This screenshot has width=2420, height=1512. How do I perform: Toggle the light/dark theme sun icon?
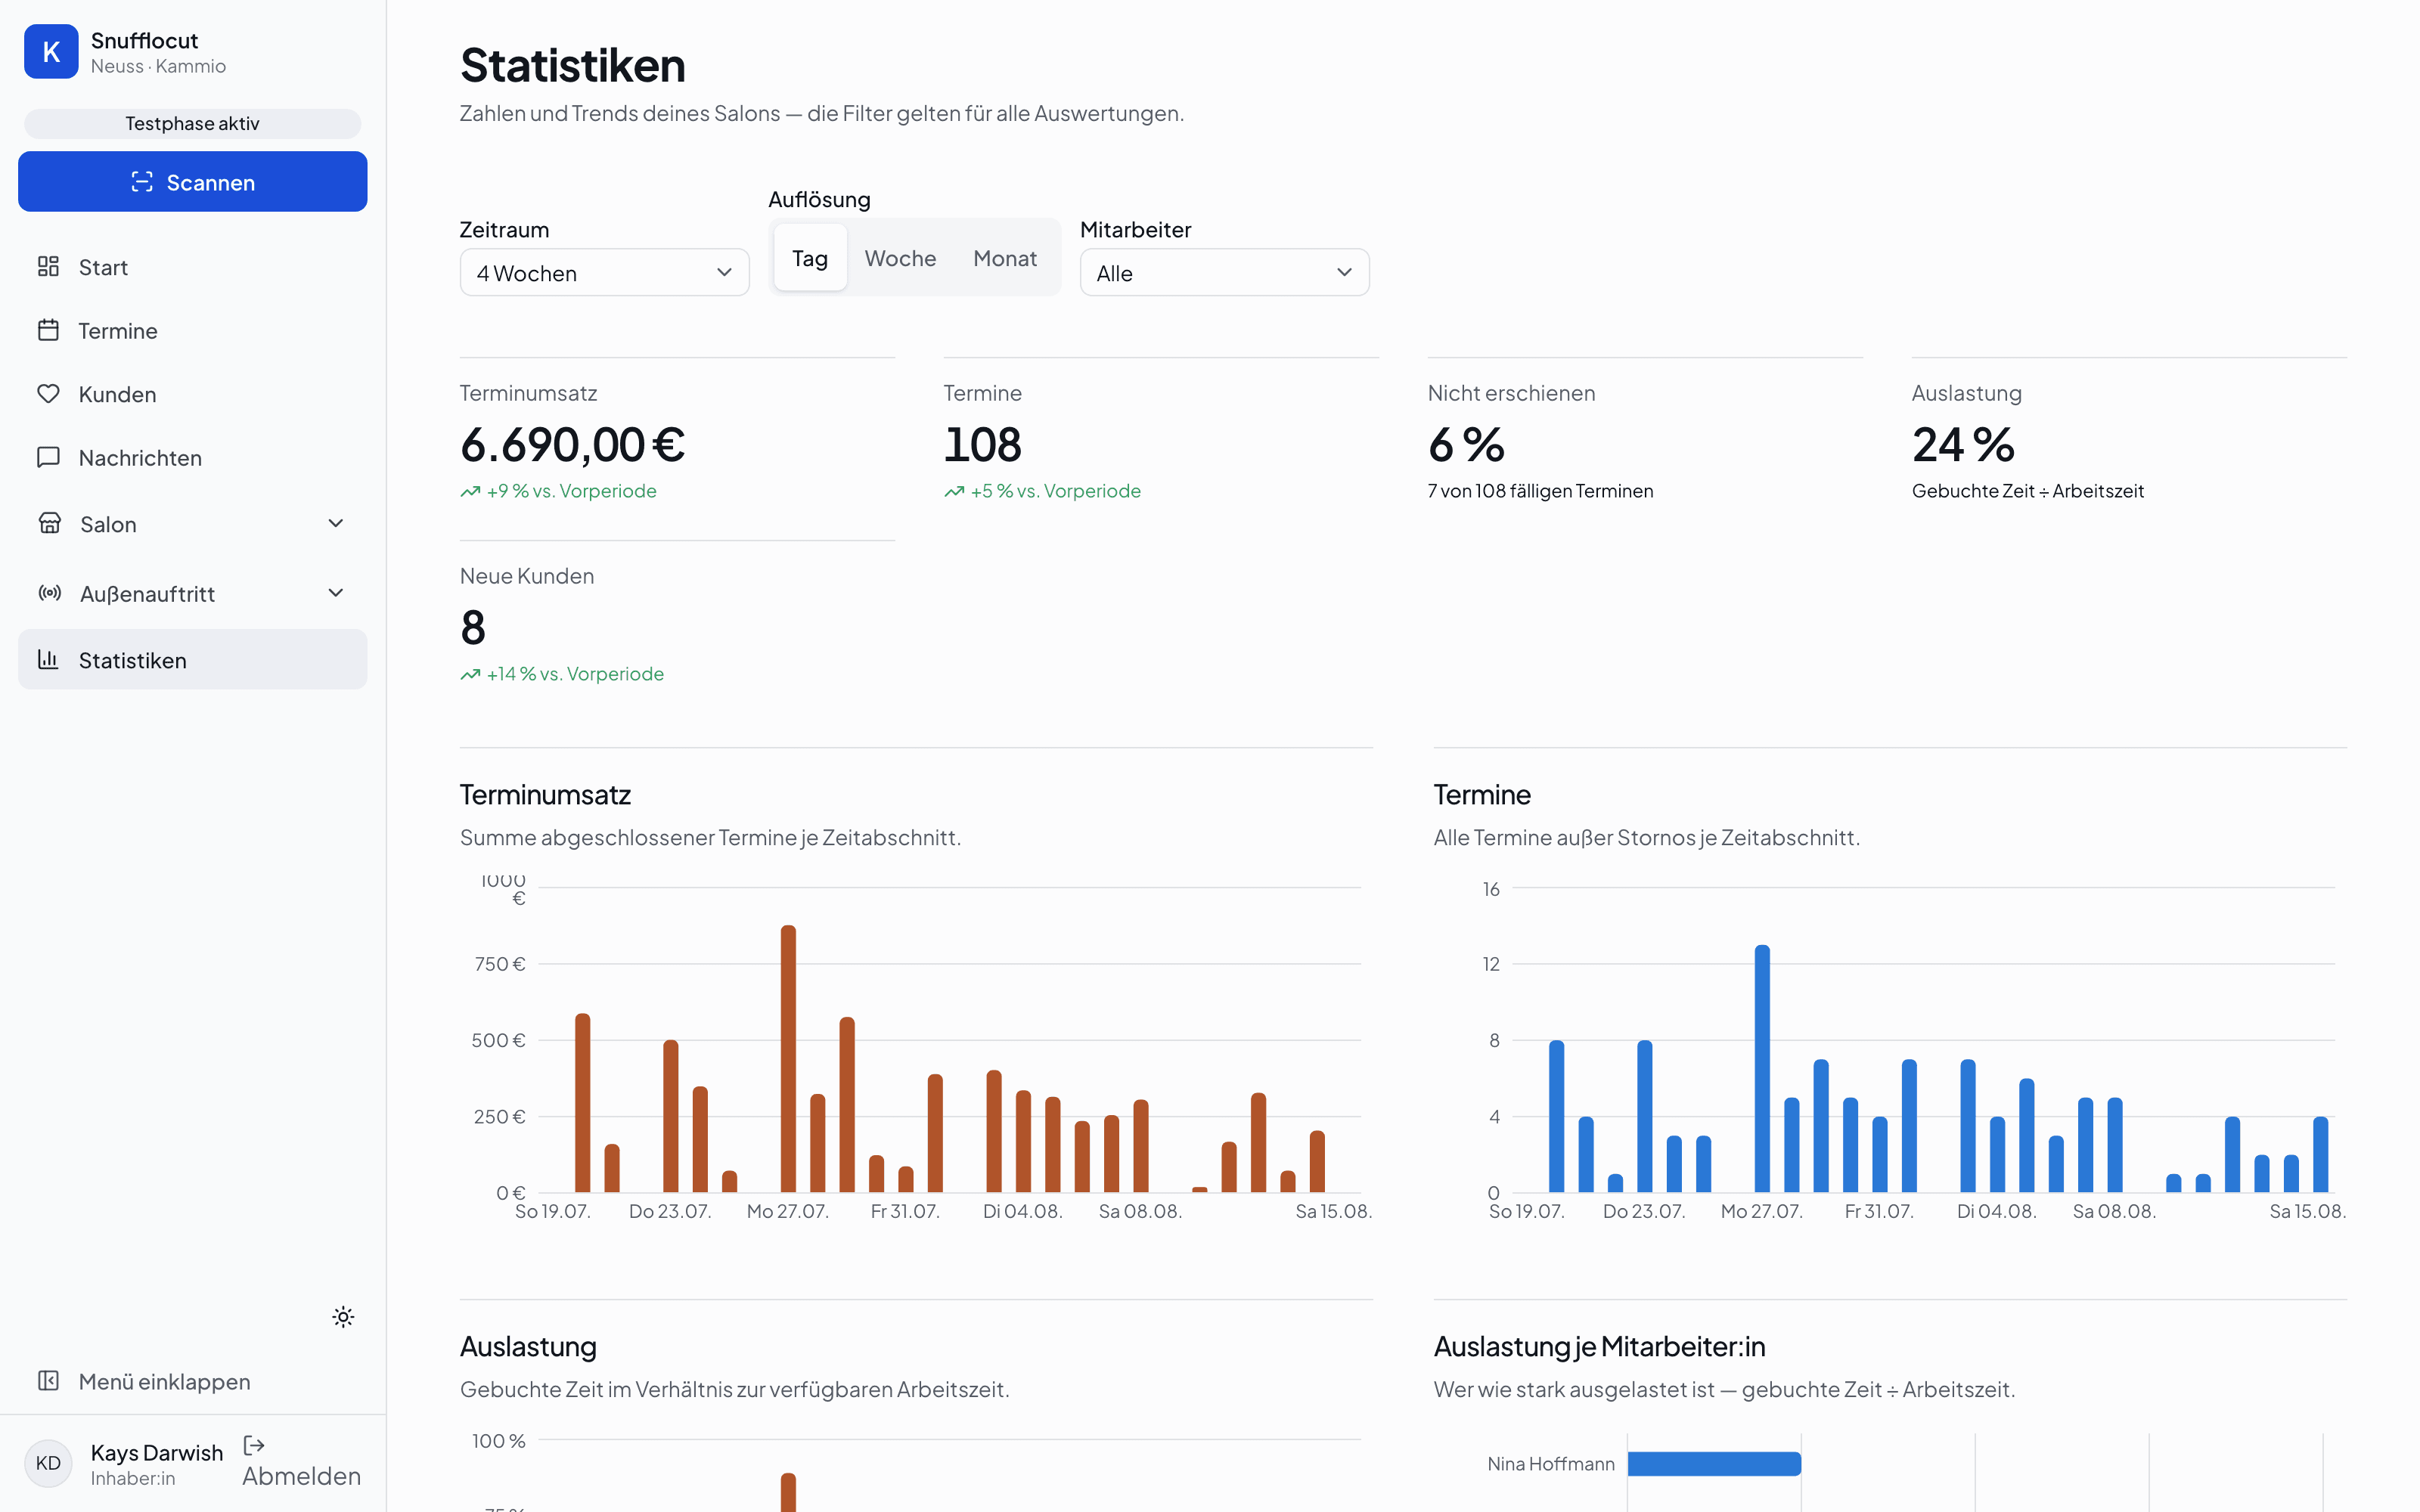343,1317
